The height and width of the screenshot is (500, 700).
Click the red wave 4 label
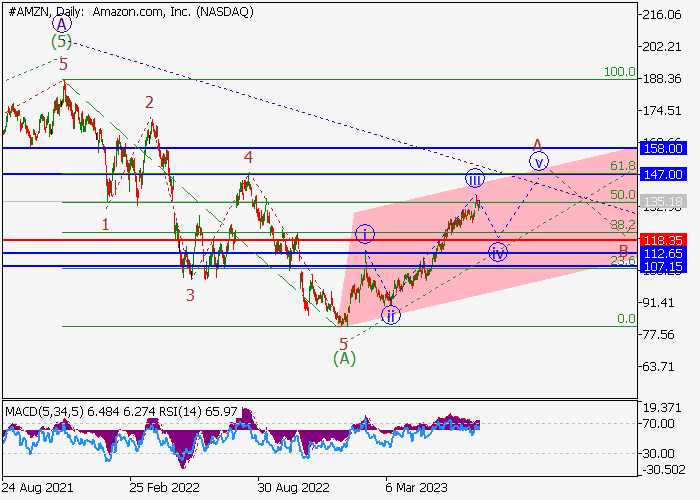click(x=248, y=157)
